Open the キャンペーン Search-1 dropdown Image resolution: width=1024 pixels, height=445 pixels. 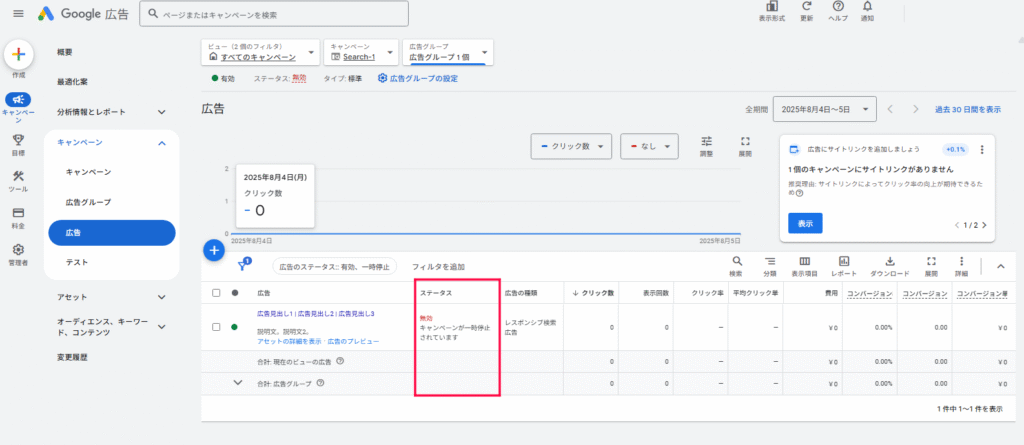tap(361, 52)
